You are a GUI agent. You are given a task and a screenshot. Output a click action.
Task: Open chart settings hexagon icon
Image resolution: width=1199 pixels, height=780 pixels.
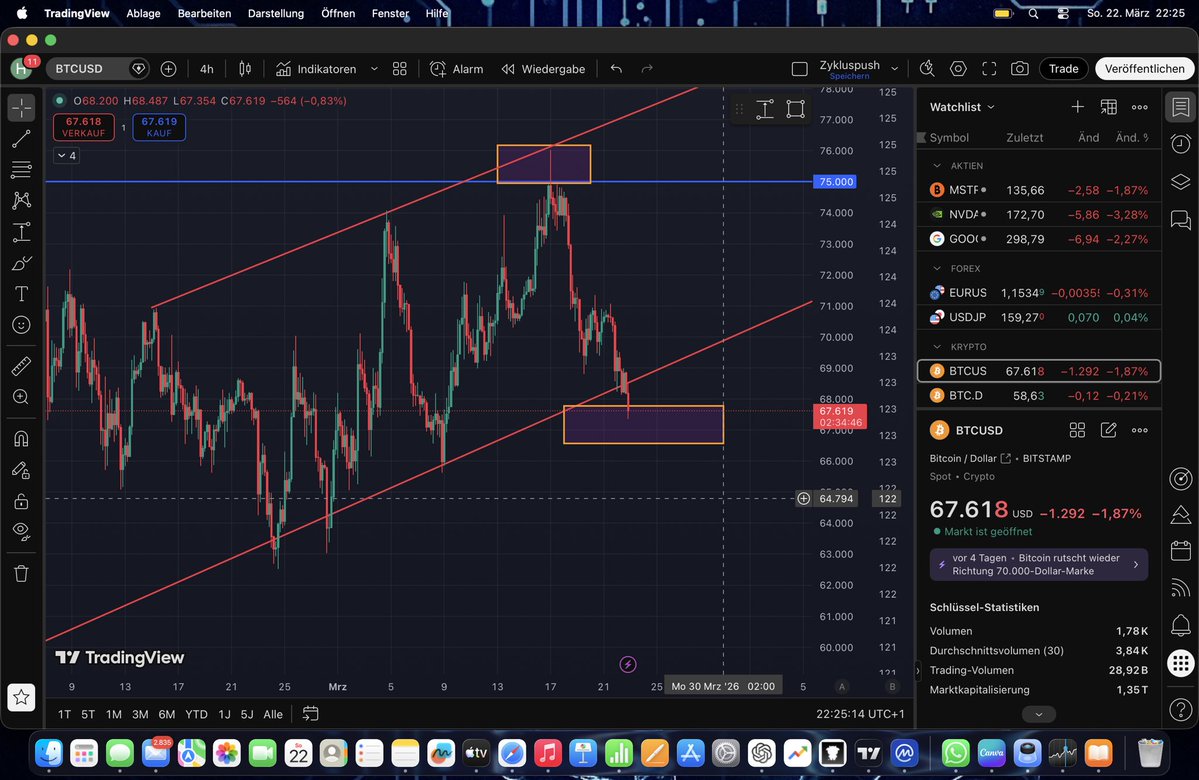958,69
